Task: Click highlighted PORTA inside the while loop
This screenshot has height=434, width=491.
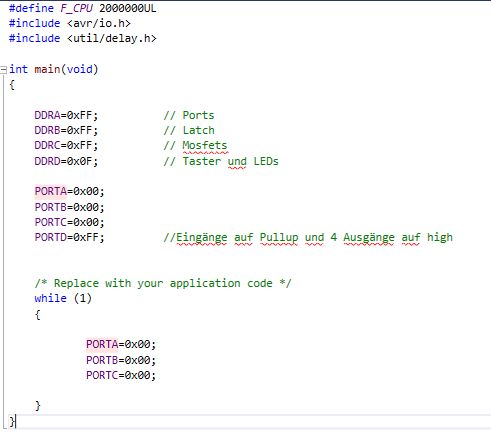Action: point(102,344)
